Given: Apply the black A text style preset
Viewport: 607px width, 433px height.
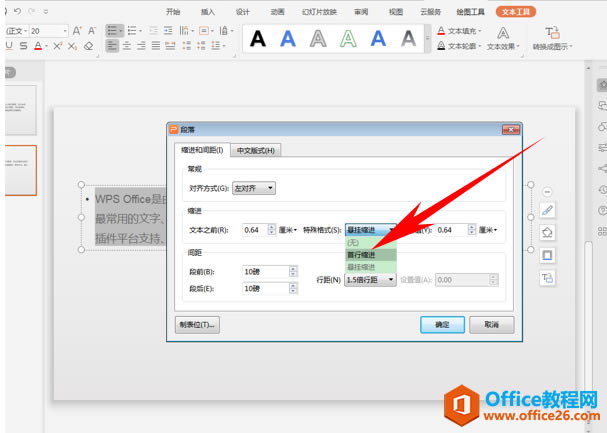Looking at the screenshot, I should click(258, 39).
